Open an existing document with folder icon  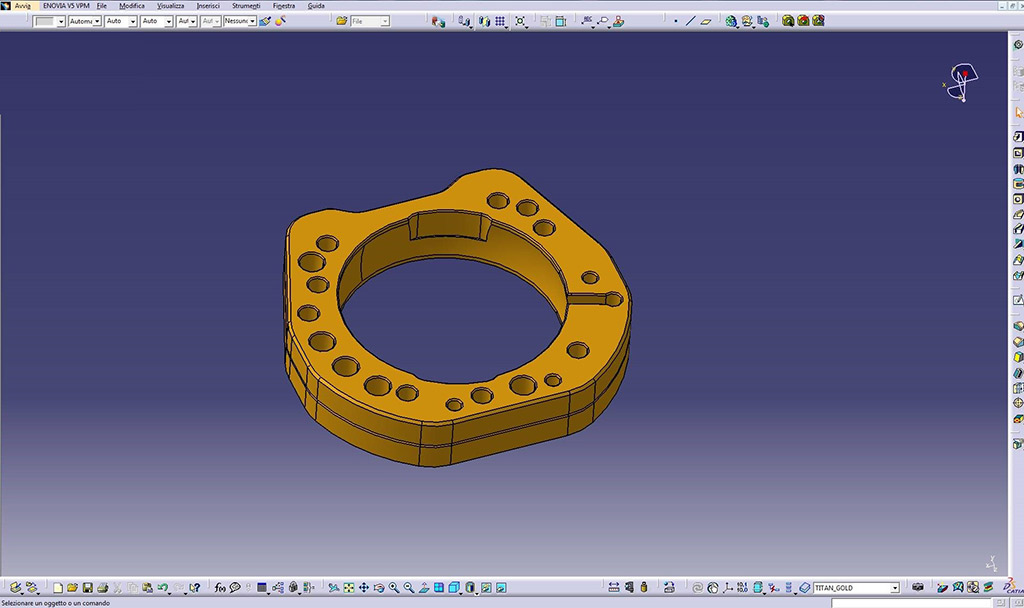point(72,588)
